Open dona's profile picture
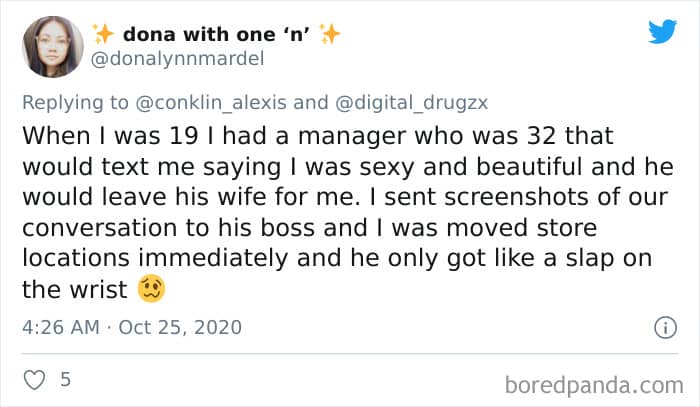Image resolution: width=700 pixels, height=407 pixels. (x=52, y=46)
